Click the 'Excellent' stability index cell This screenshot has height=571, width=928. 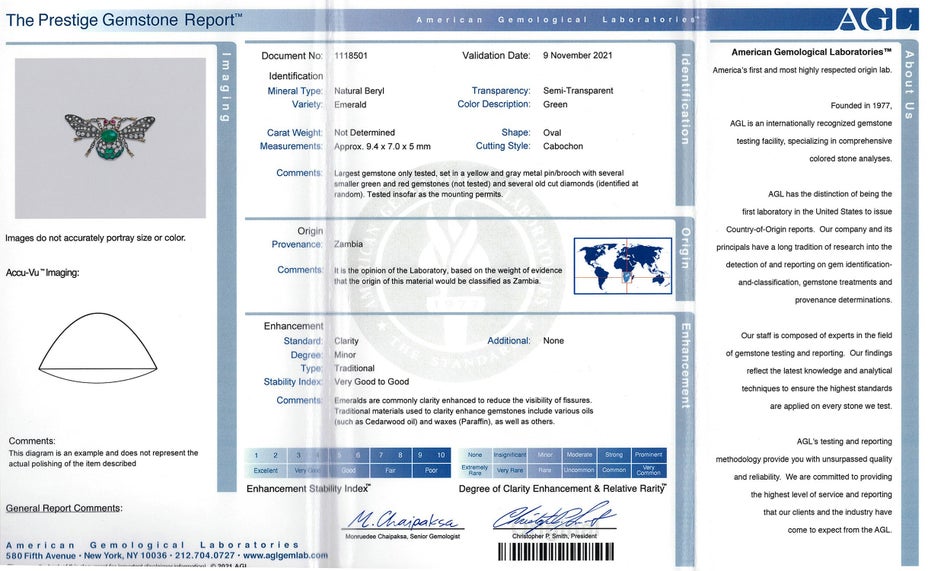[x=265, y=470]
